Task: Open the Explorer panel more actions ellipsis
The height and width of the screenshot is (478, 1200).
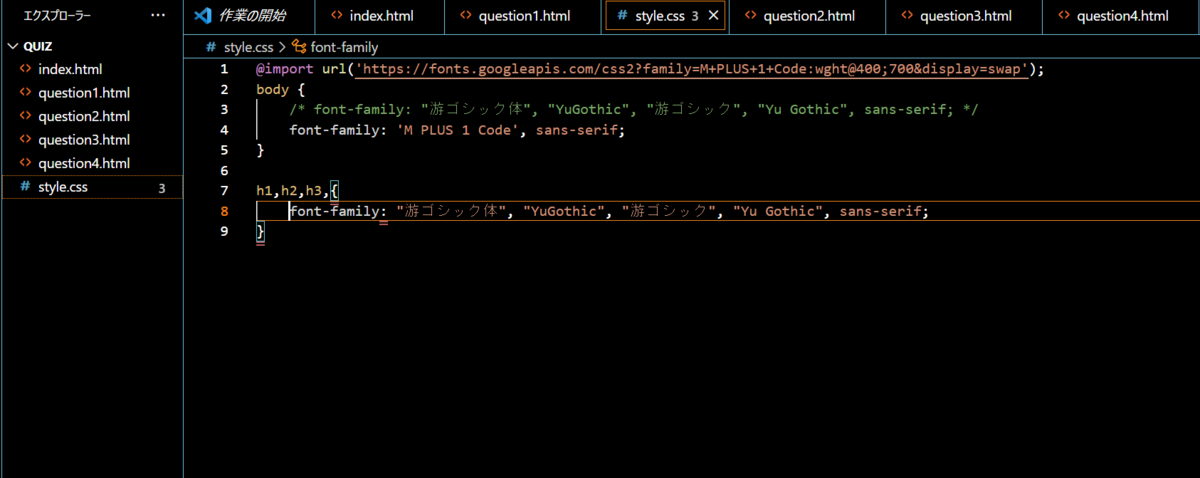Action: pyautogui.click(x=158, y=16)
